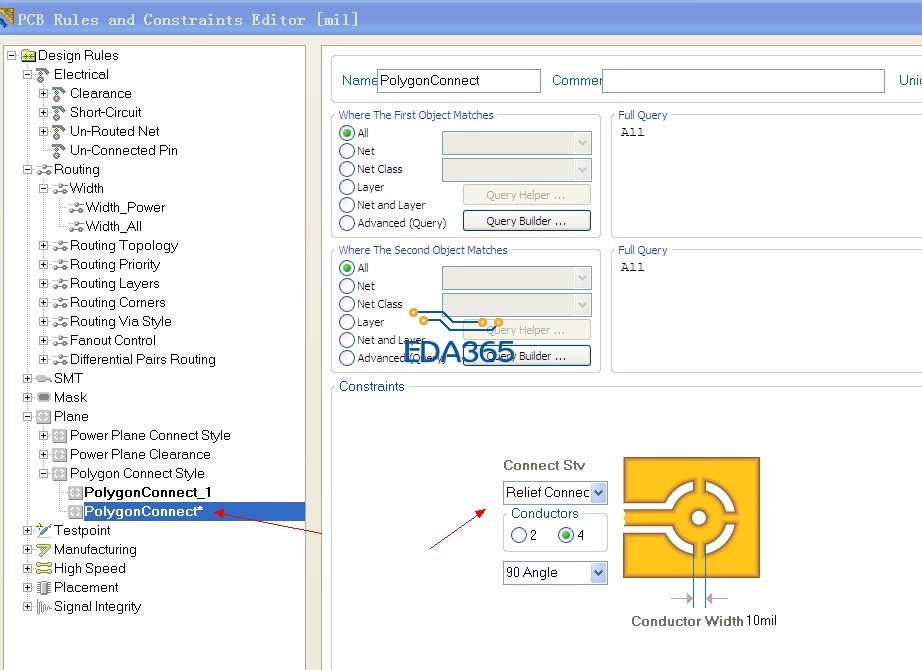The image size is (922, 670).
Task: Select Net for first object match
Action: click(347, 151)
